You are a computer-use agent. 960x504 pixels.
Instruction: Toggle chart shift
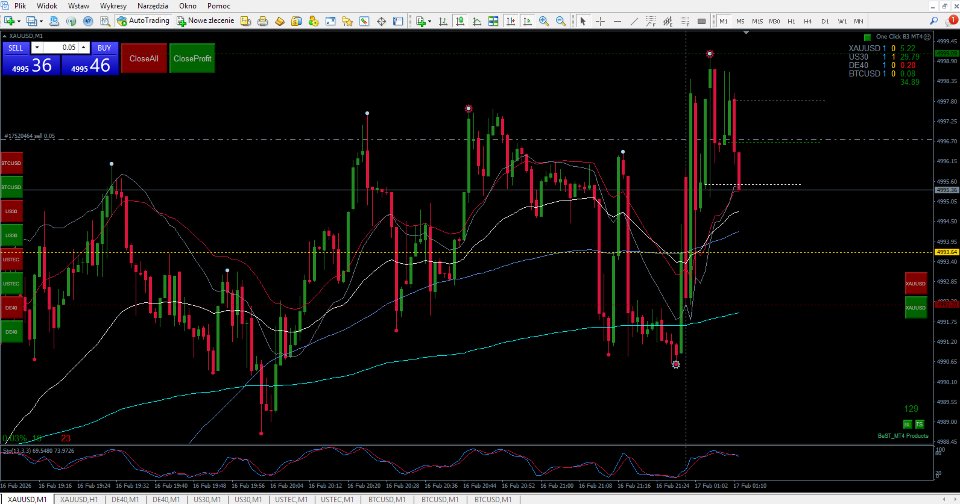tap(527, 21)
